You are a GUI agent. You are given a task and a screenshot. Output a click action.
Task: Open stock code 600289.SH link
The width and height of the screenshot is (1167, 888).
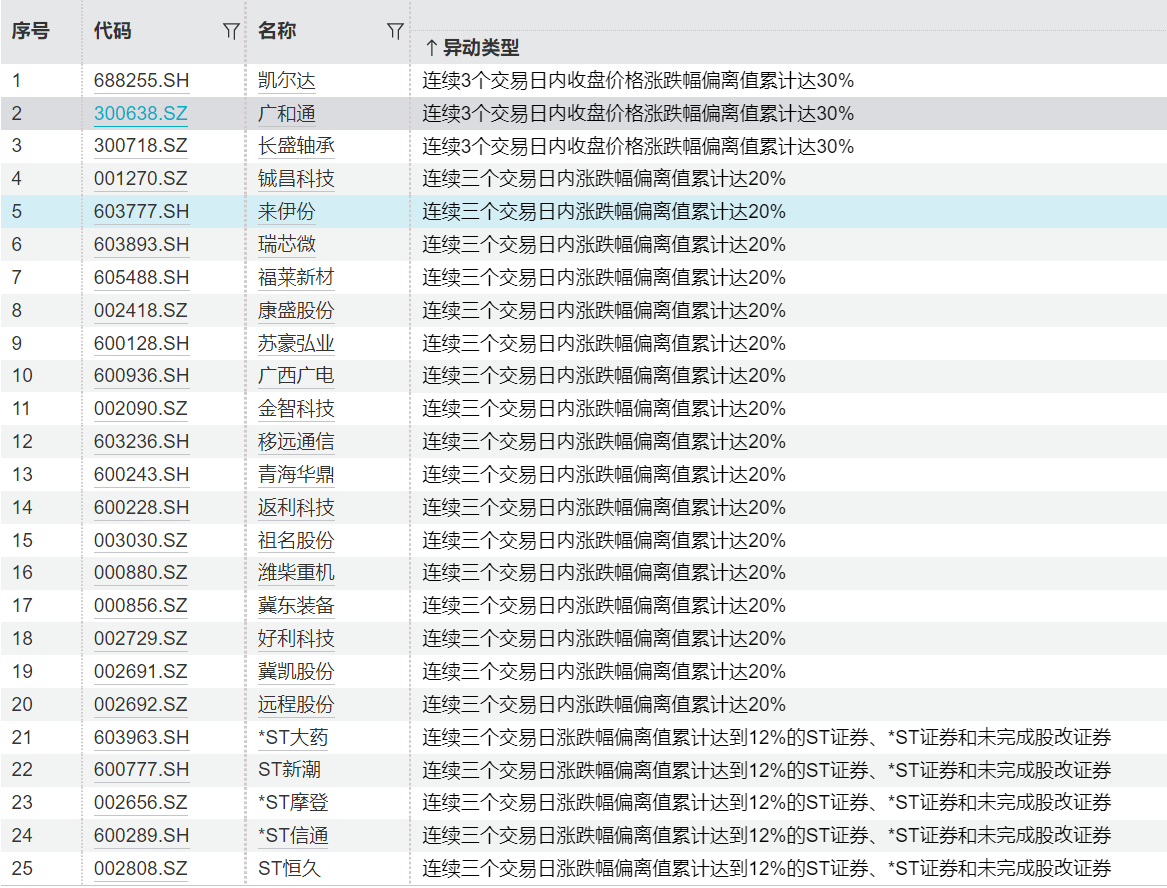(x=141, y=835)
